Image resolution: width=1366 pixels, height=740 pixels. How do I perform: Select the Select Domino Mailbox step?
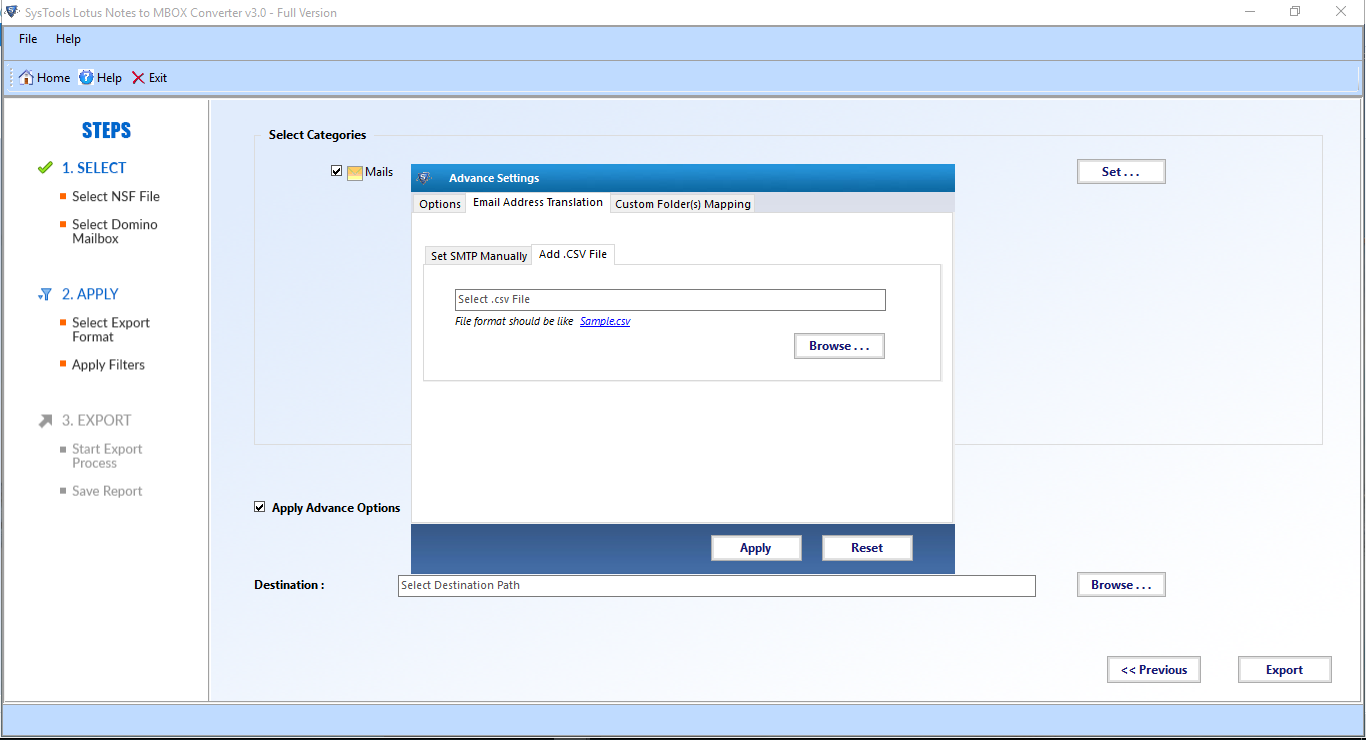tap(115, 232)
